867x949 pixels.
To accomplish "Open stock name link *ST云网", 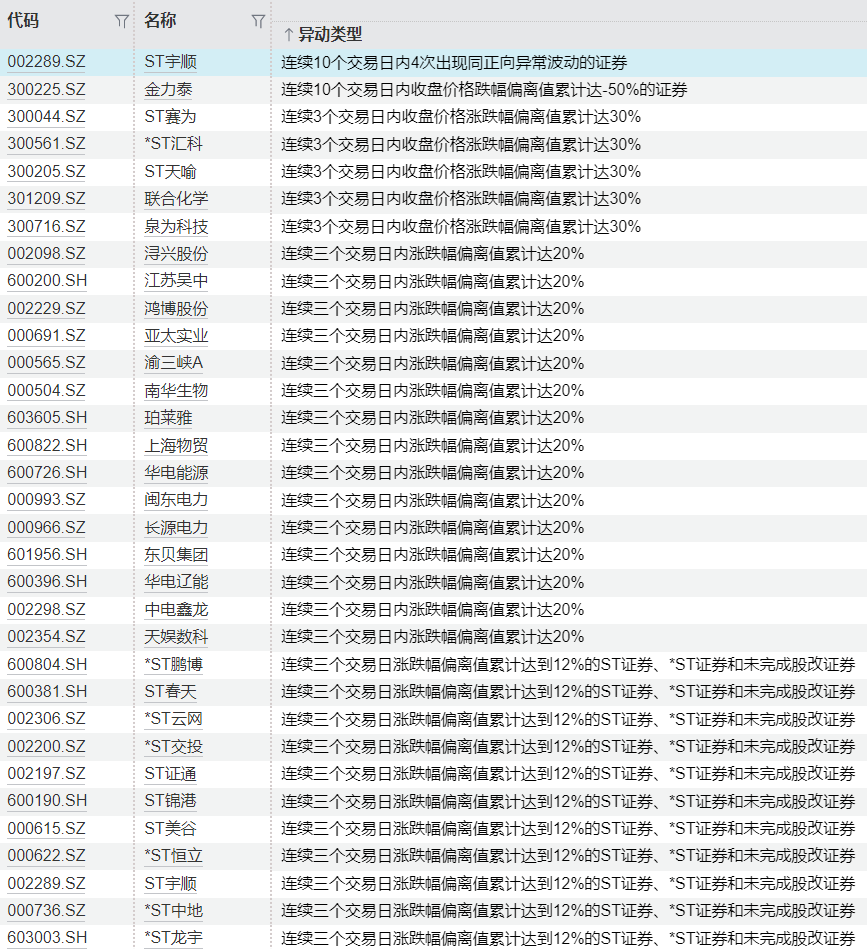I will [x=174, y=719].
